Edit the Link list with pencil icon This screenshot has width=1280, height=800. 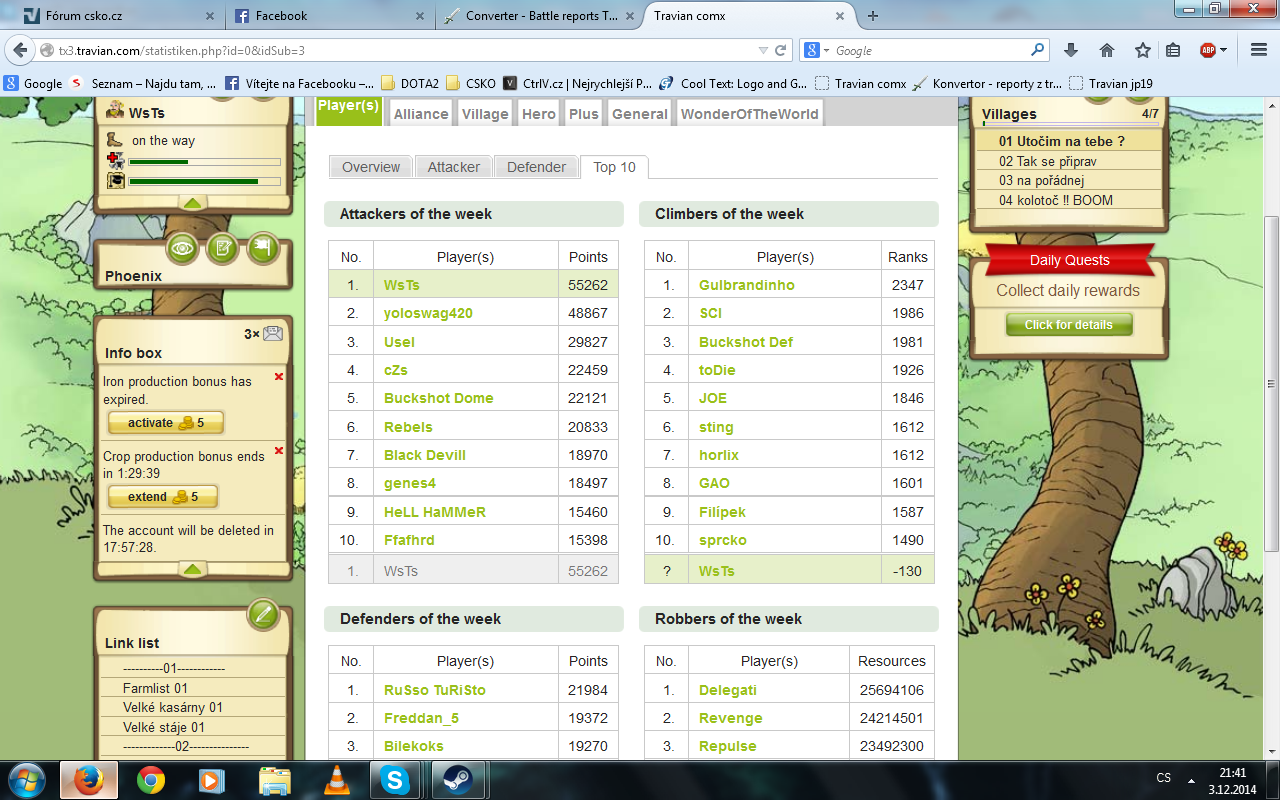[x=263, y=614]
